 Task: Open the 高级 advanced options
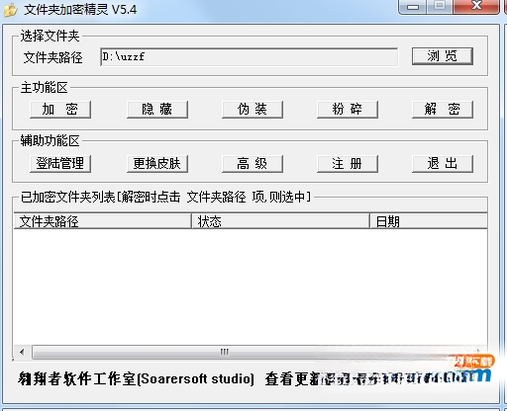[x=252, y=164]
